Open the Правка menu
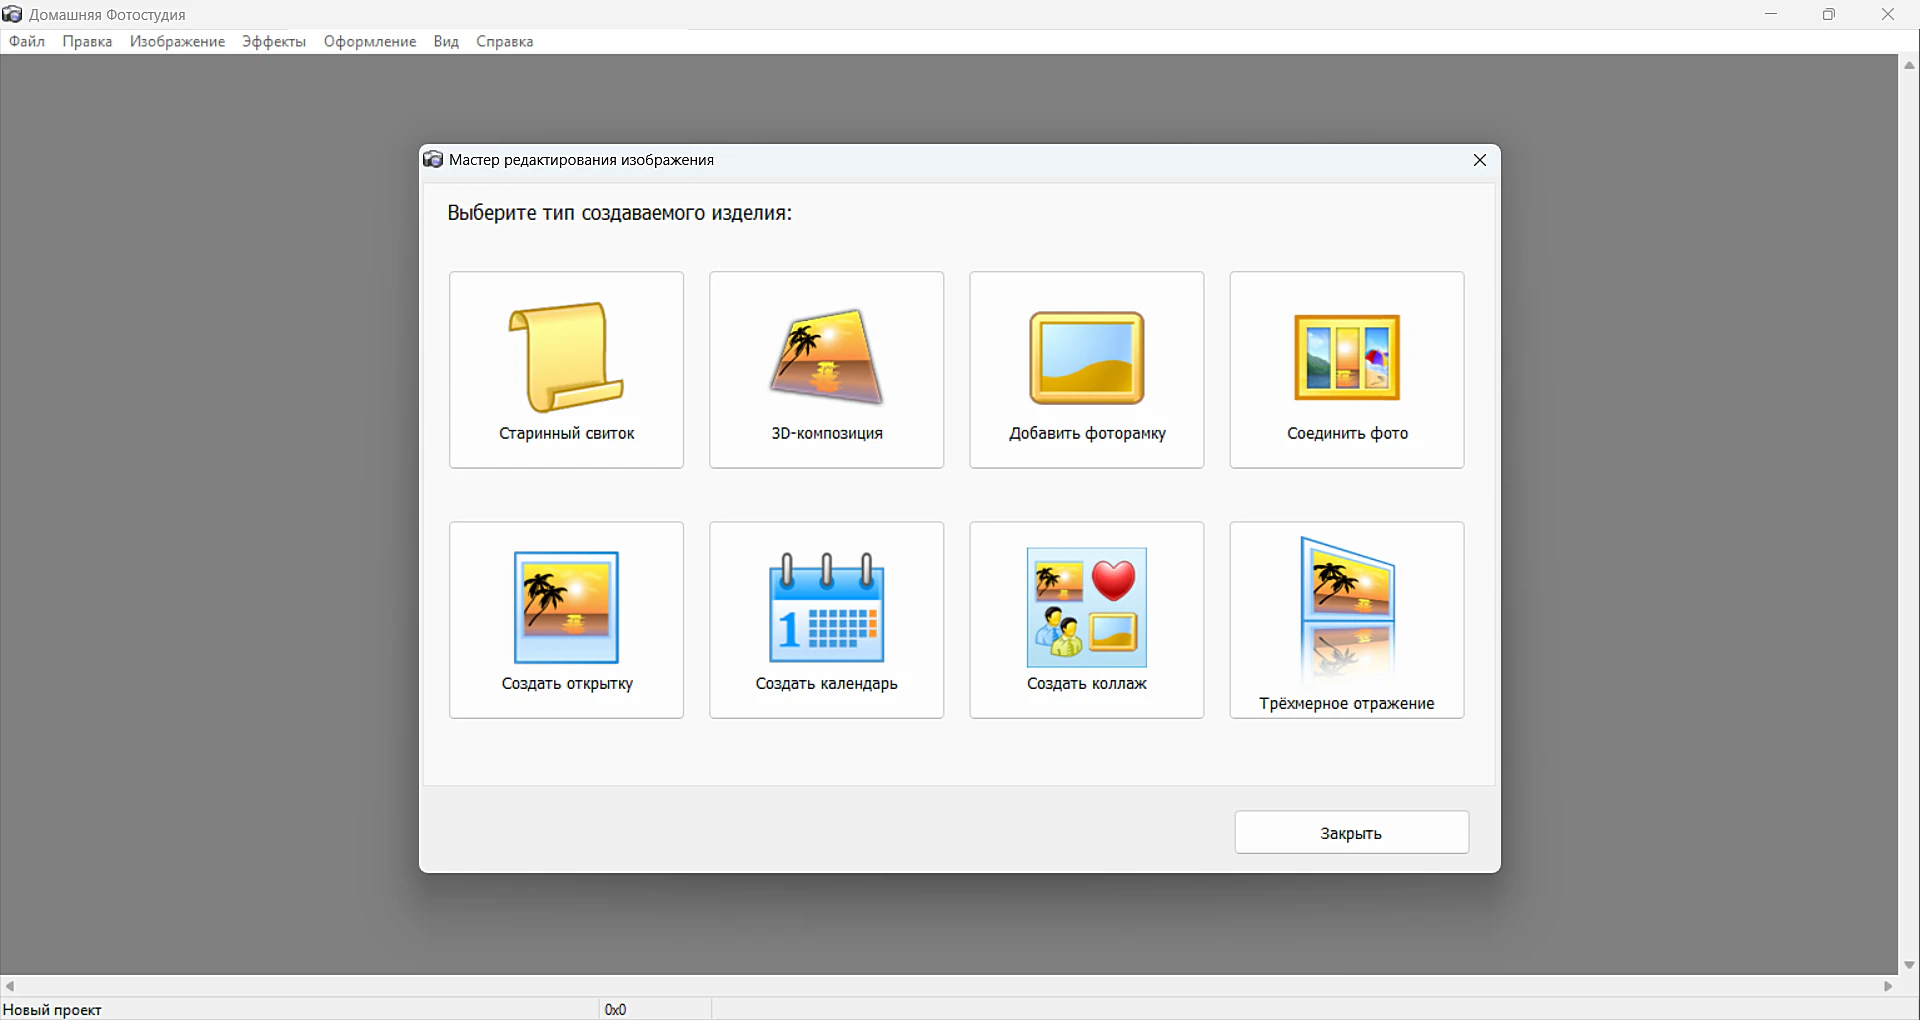Viewport: 1920px width, 1020px height. click(87, 42)
